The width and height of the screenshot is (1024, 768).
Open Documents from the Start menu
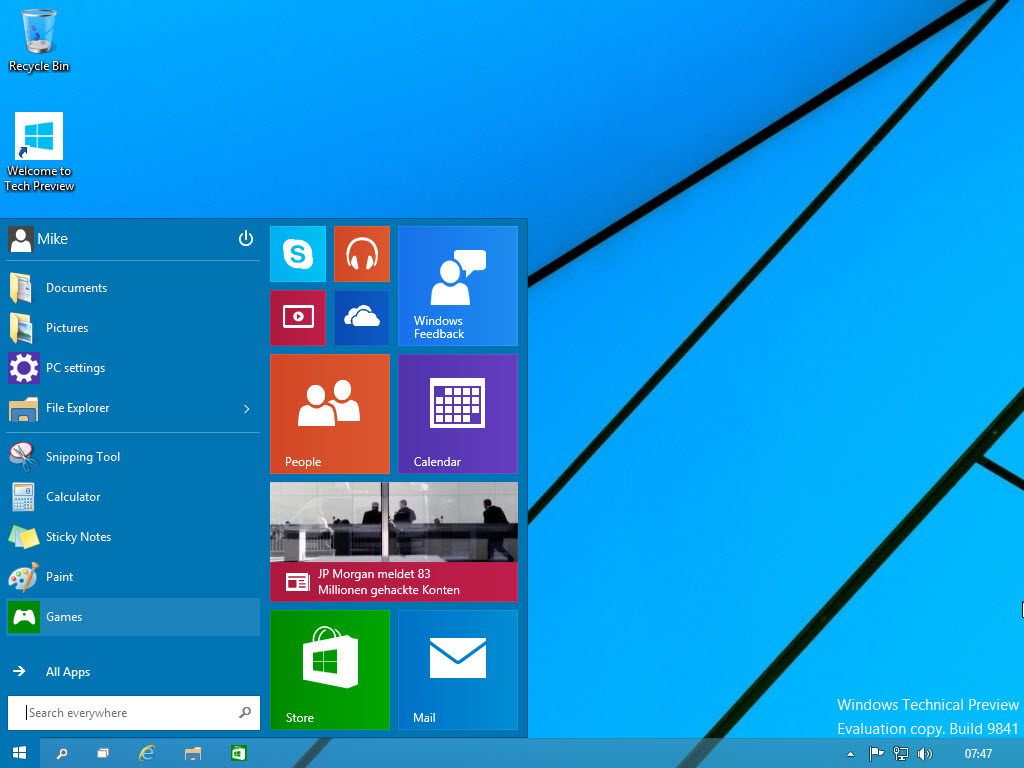(133, 288)
